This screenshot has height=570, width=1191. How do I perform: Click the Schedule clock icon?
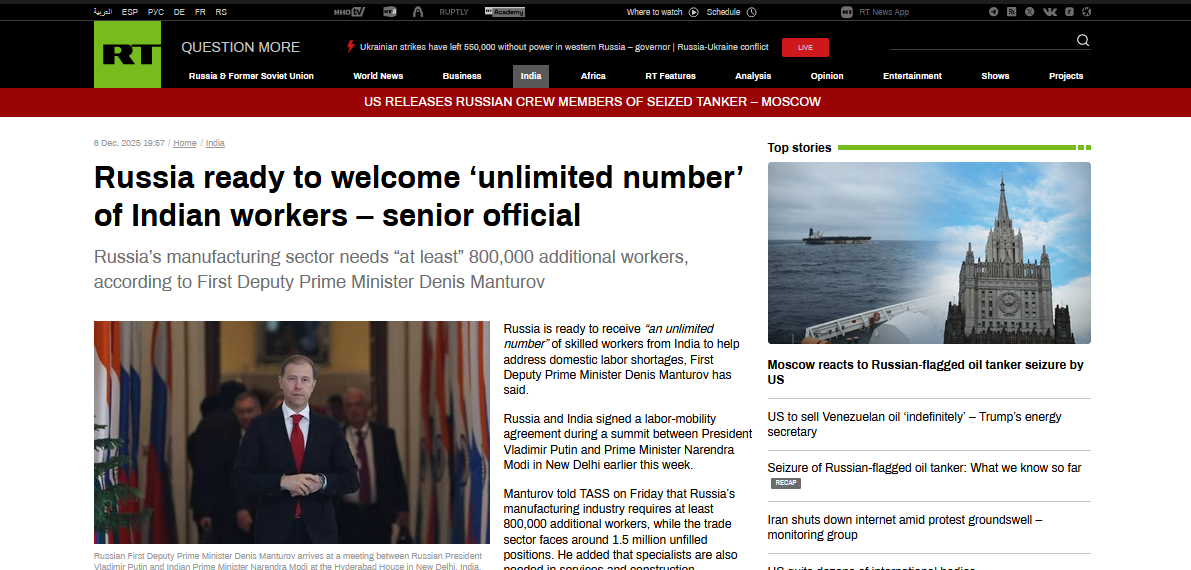click(752, 11)
